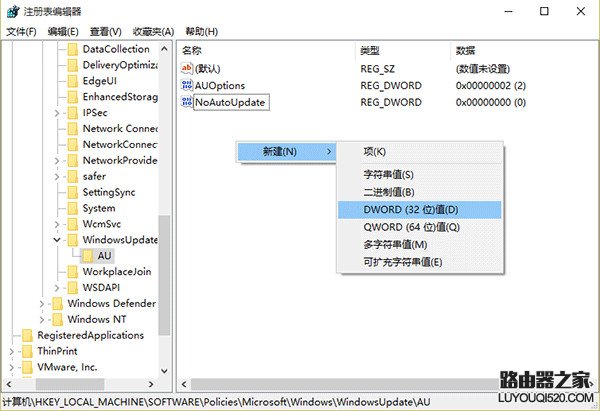
Task: Click the NetworkProvider folder icon
Action: click(72, 161)
